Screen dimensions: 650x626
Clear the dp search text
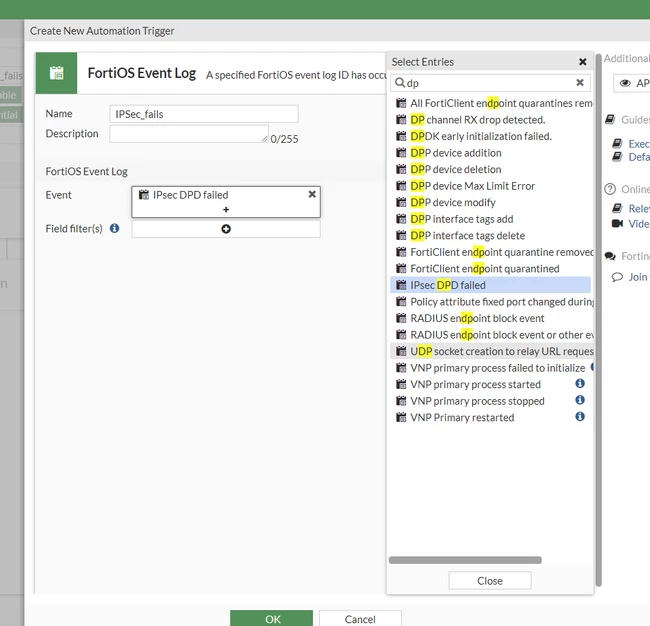coord(580,82)
